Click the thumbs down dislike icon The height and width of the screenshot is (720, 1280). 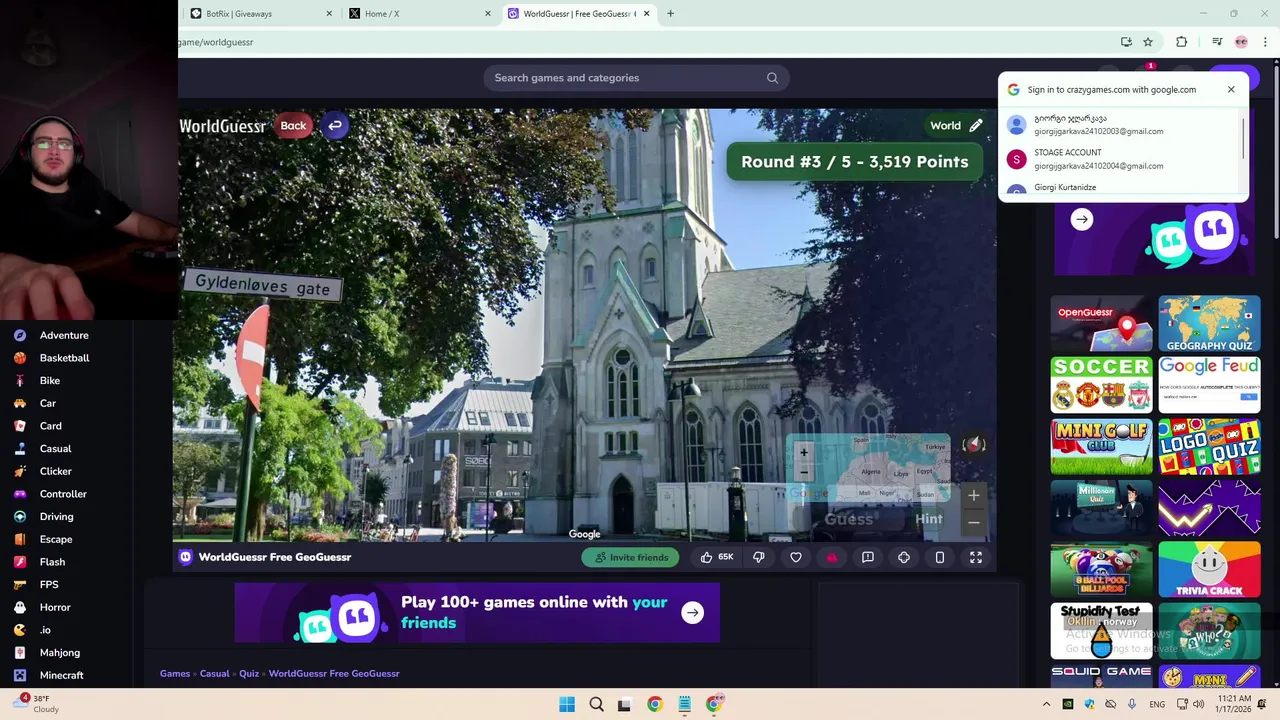[759, 557]
